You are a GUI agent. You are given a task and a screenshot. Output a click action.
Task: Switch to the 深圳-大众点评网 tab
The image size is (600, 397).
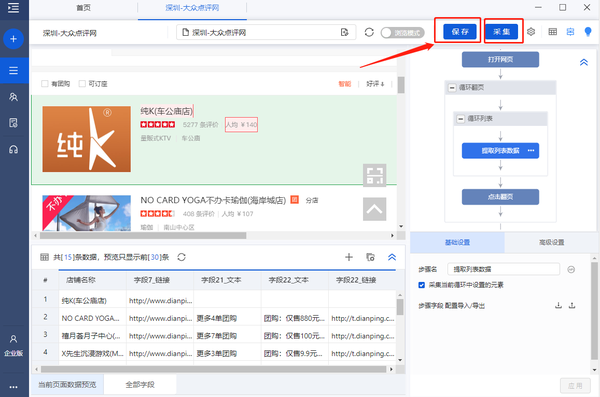(192, 8)
